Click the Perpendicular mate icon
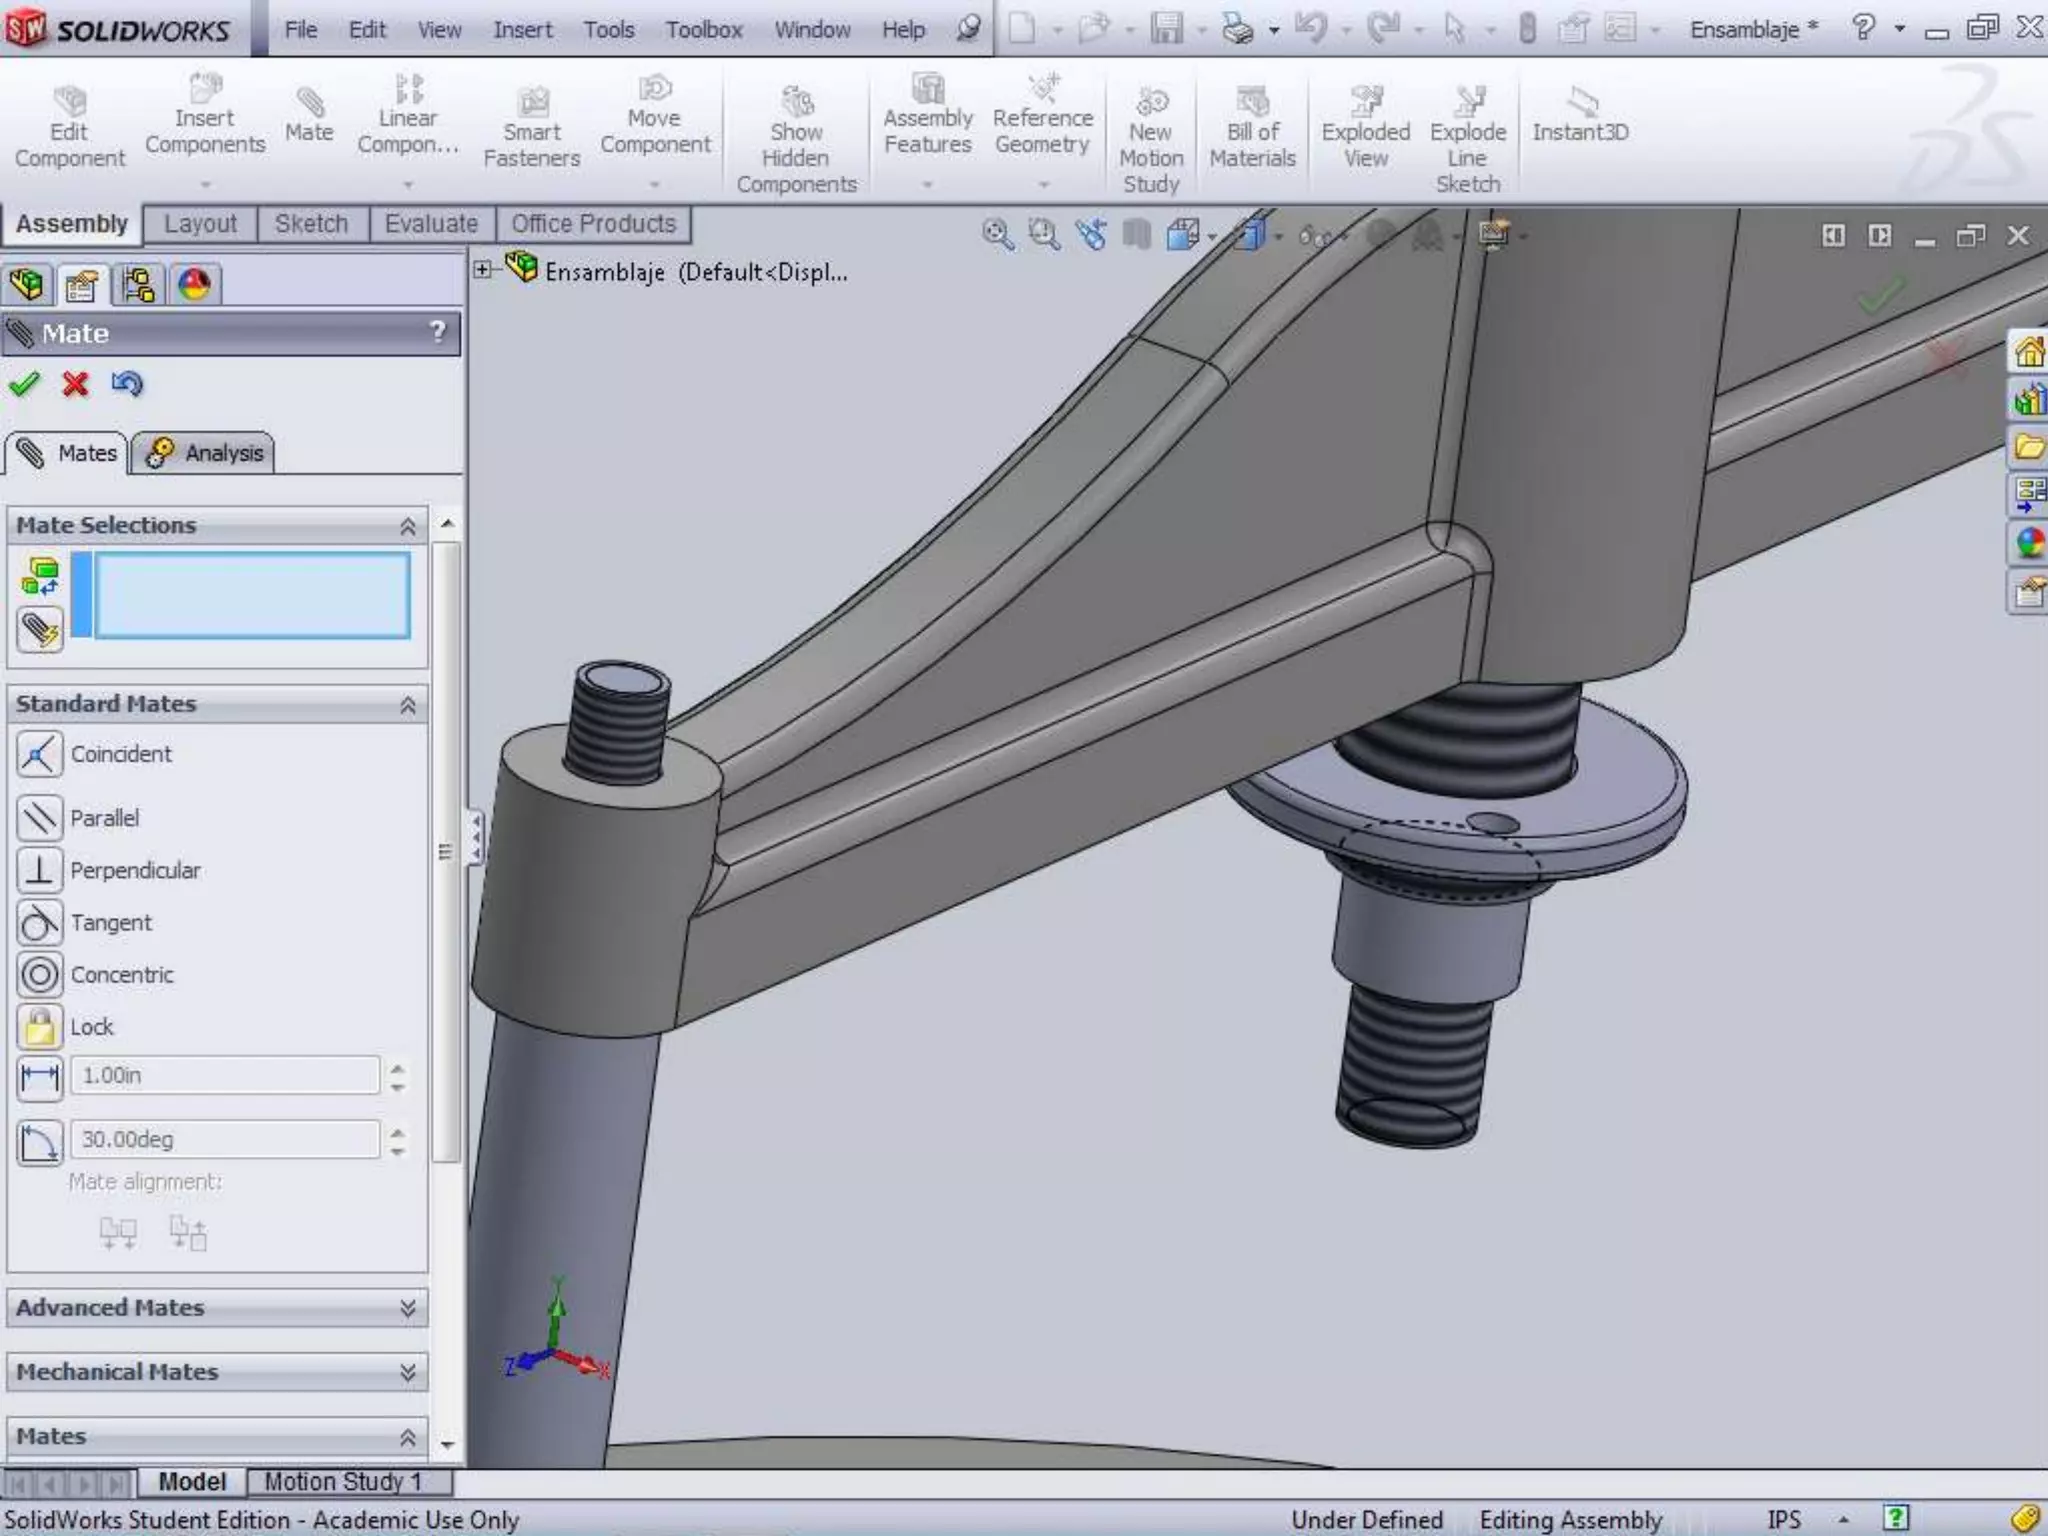Screen dimensions: 2048x1536 pyautogui.click(x=39, y=870)
